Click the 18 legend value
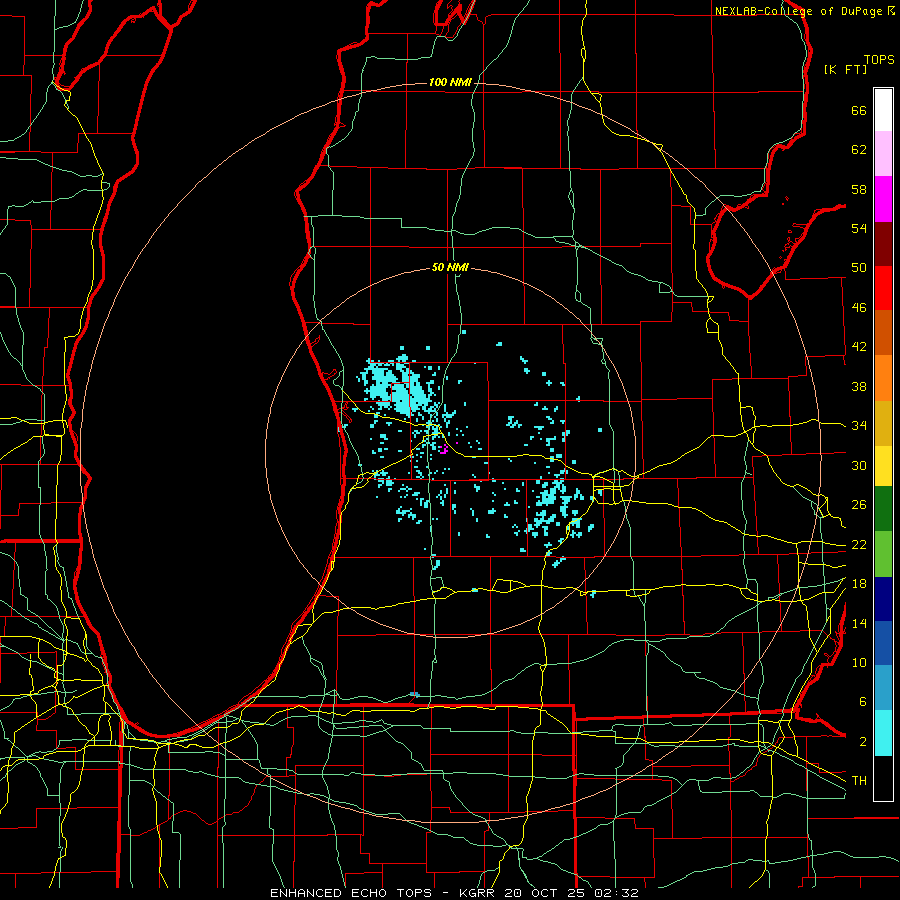Screen dimensions: 900x900 (x=859, y=584)
